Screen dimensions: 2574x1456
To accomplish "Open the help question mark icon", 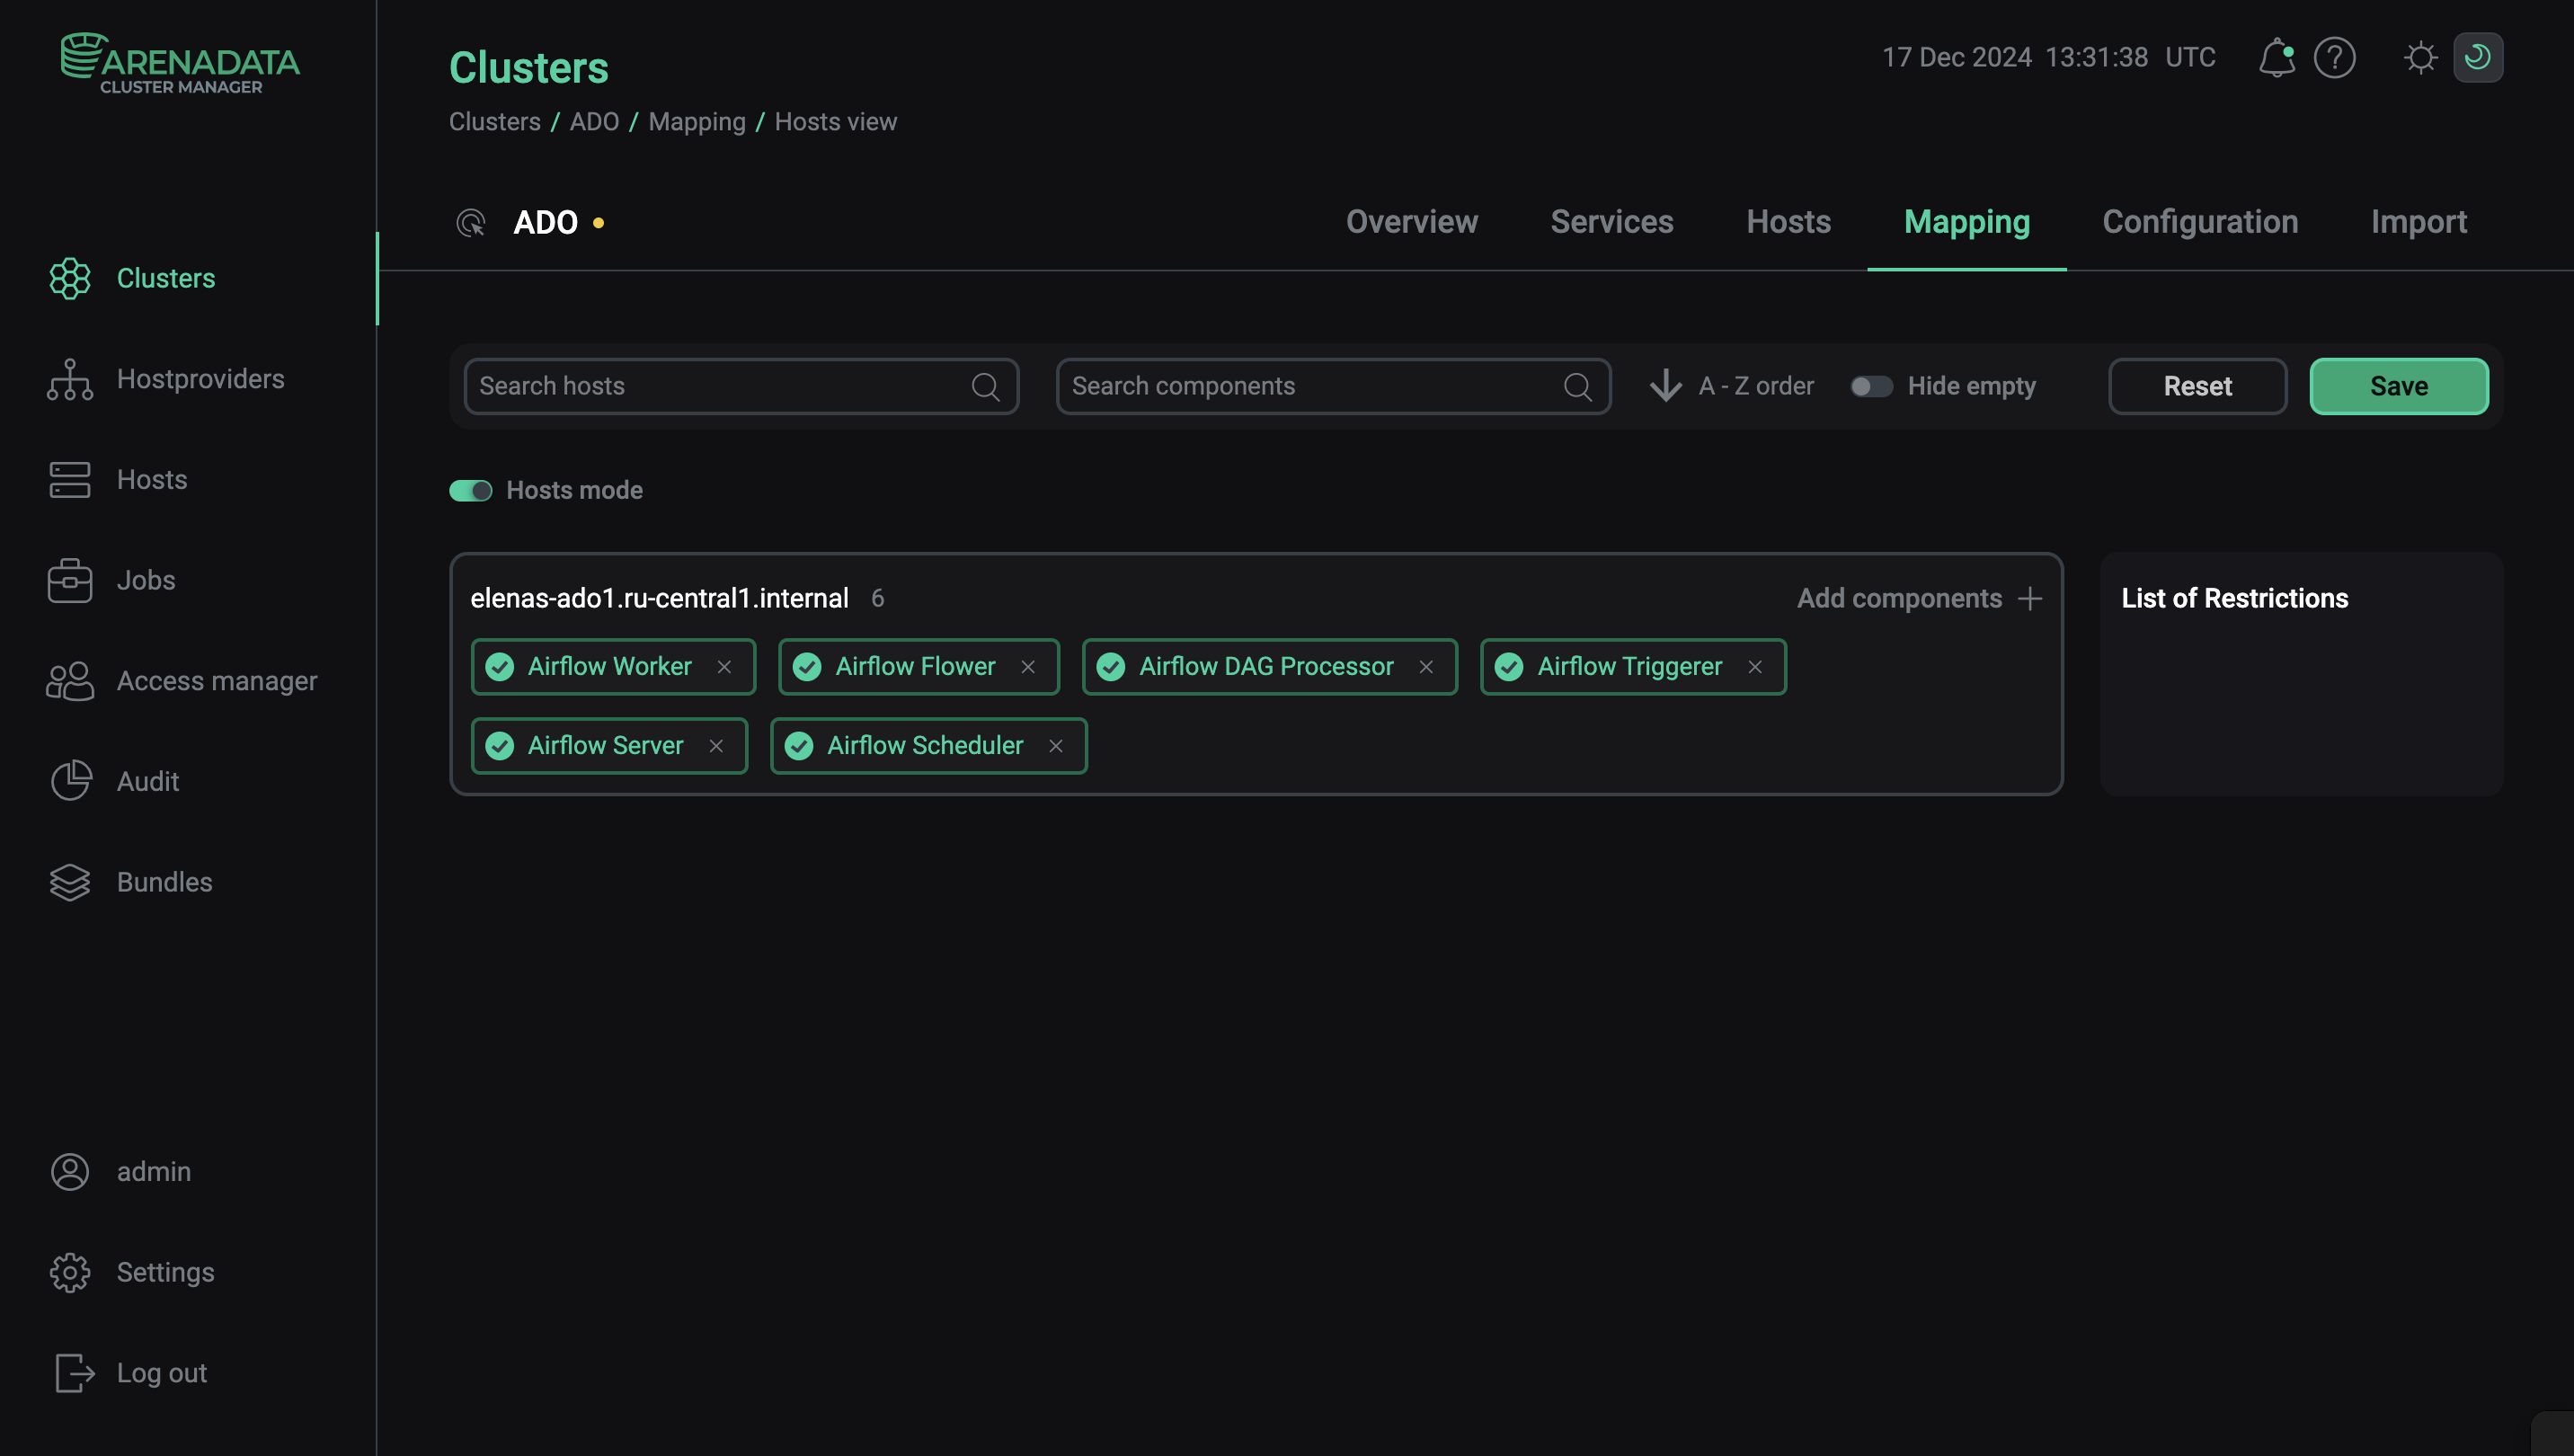I will click(2335, 57).
